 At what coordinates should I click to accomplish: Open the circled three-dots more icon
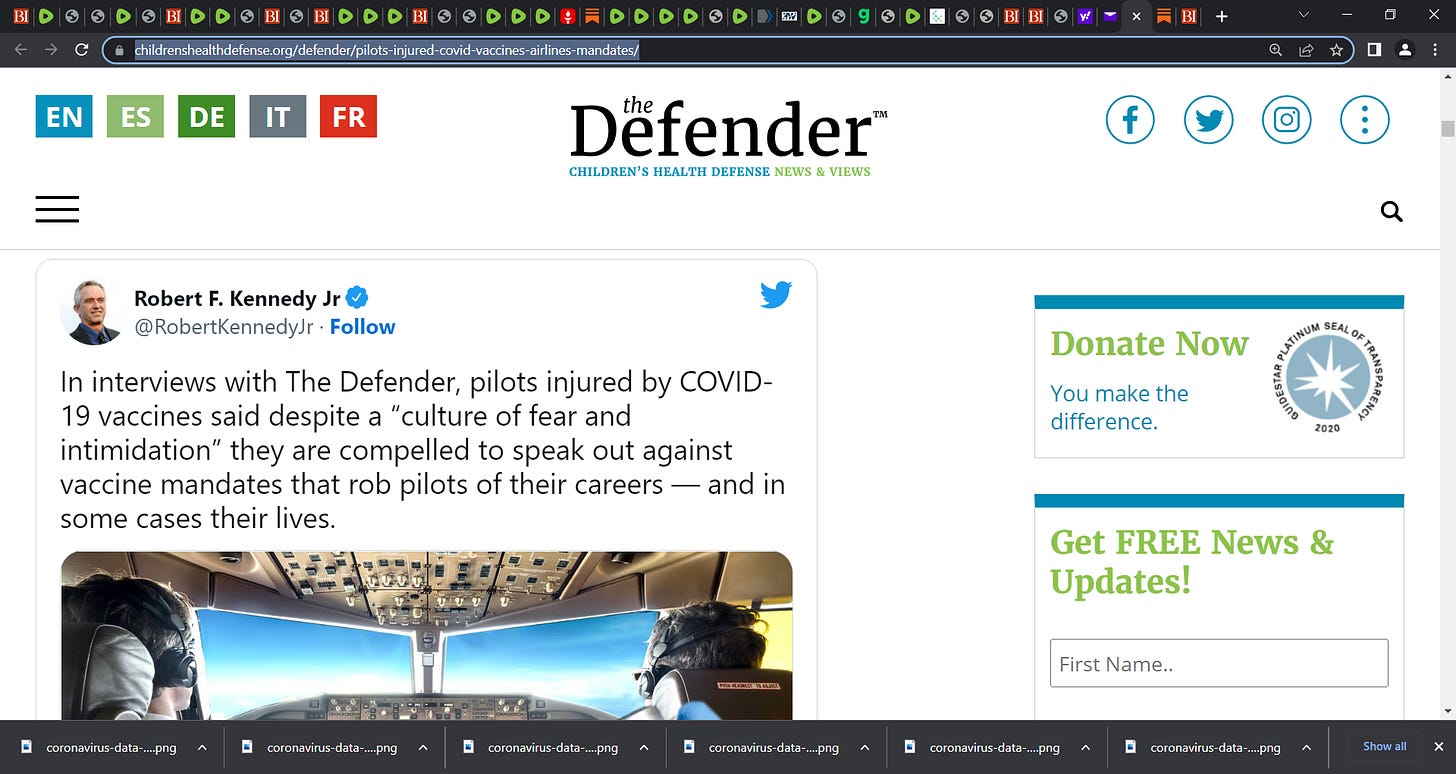1364,120
